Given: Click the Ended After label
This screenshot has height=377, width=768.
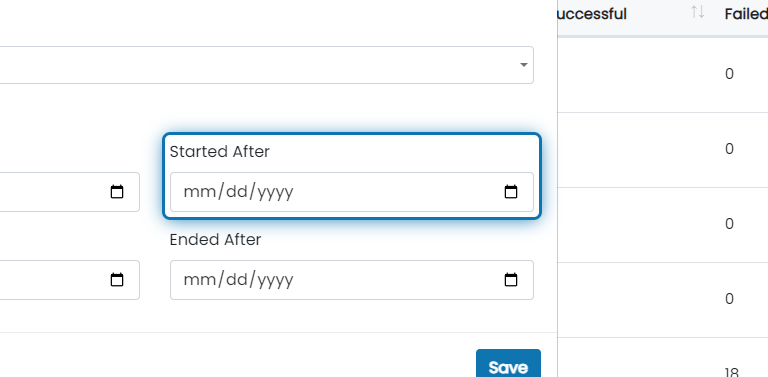Looking at the screenshot, I should pos(215,240).
